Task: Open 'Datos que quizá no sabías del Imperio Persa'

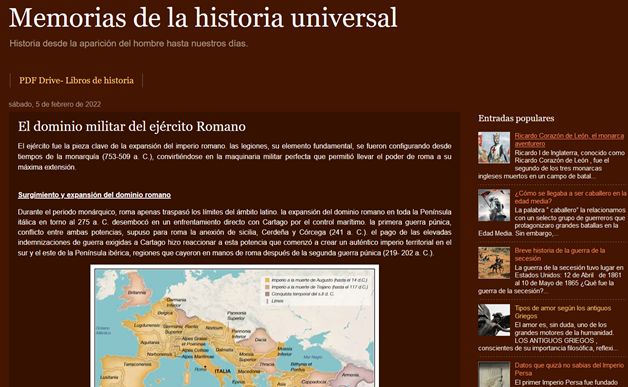Action: point(569,369)
